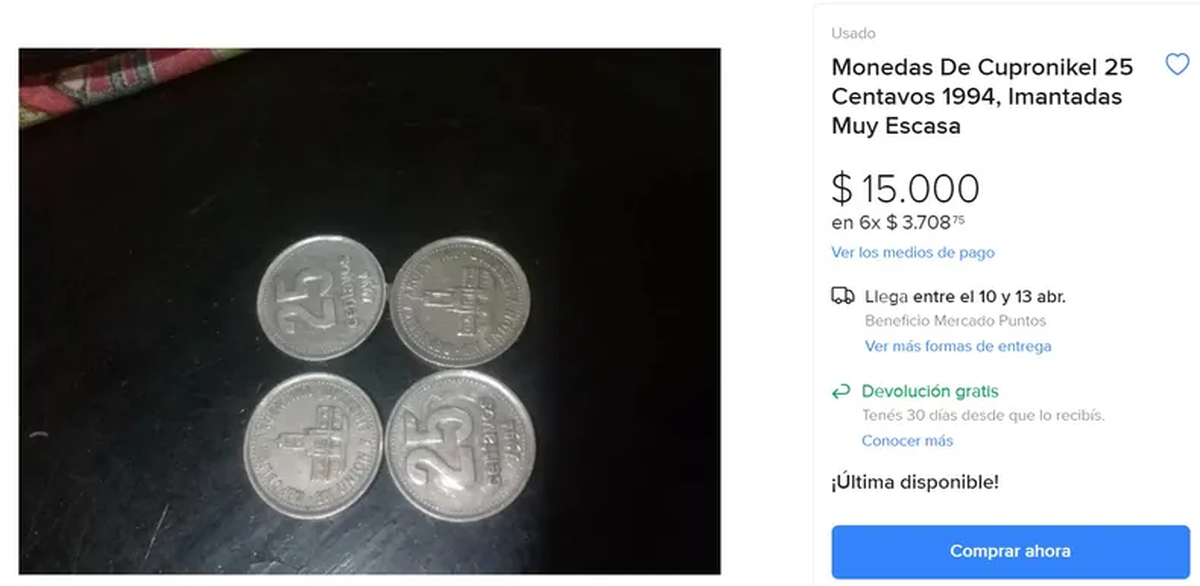Click the free returns arrow icon
This screenshot has height=586, width=1200.
(840, 391)
